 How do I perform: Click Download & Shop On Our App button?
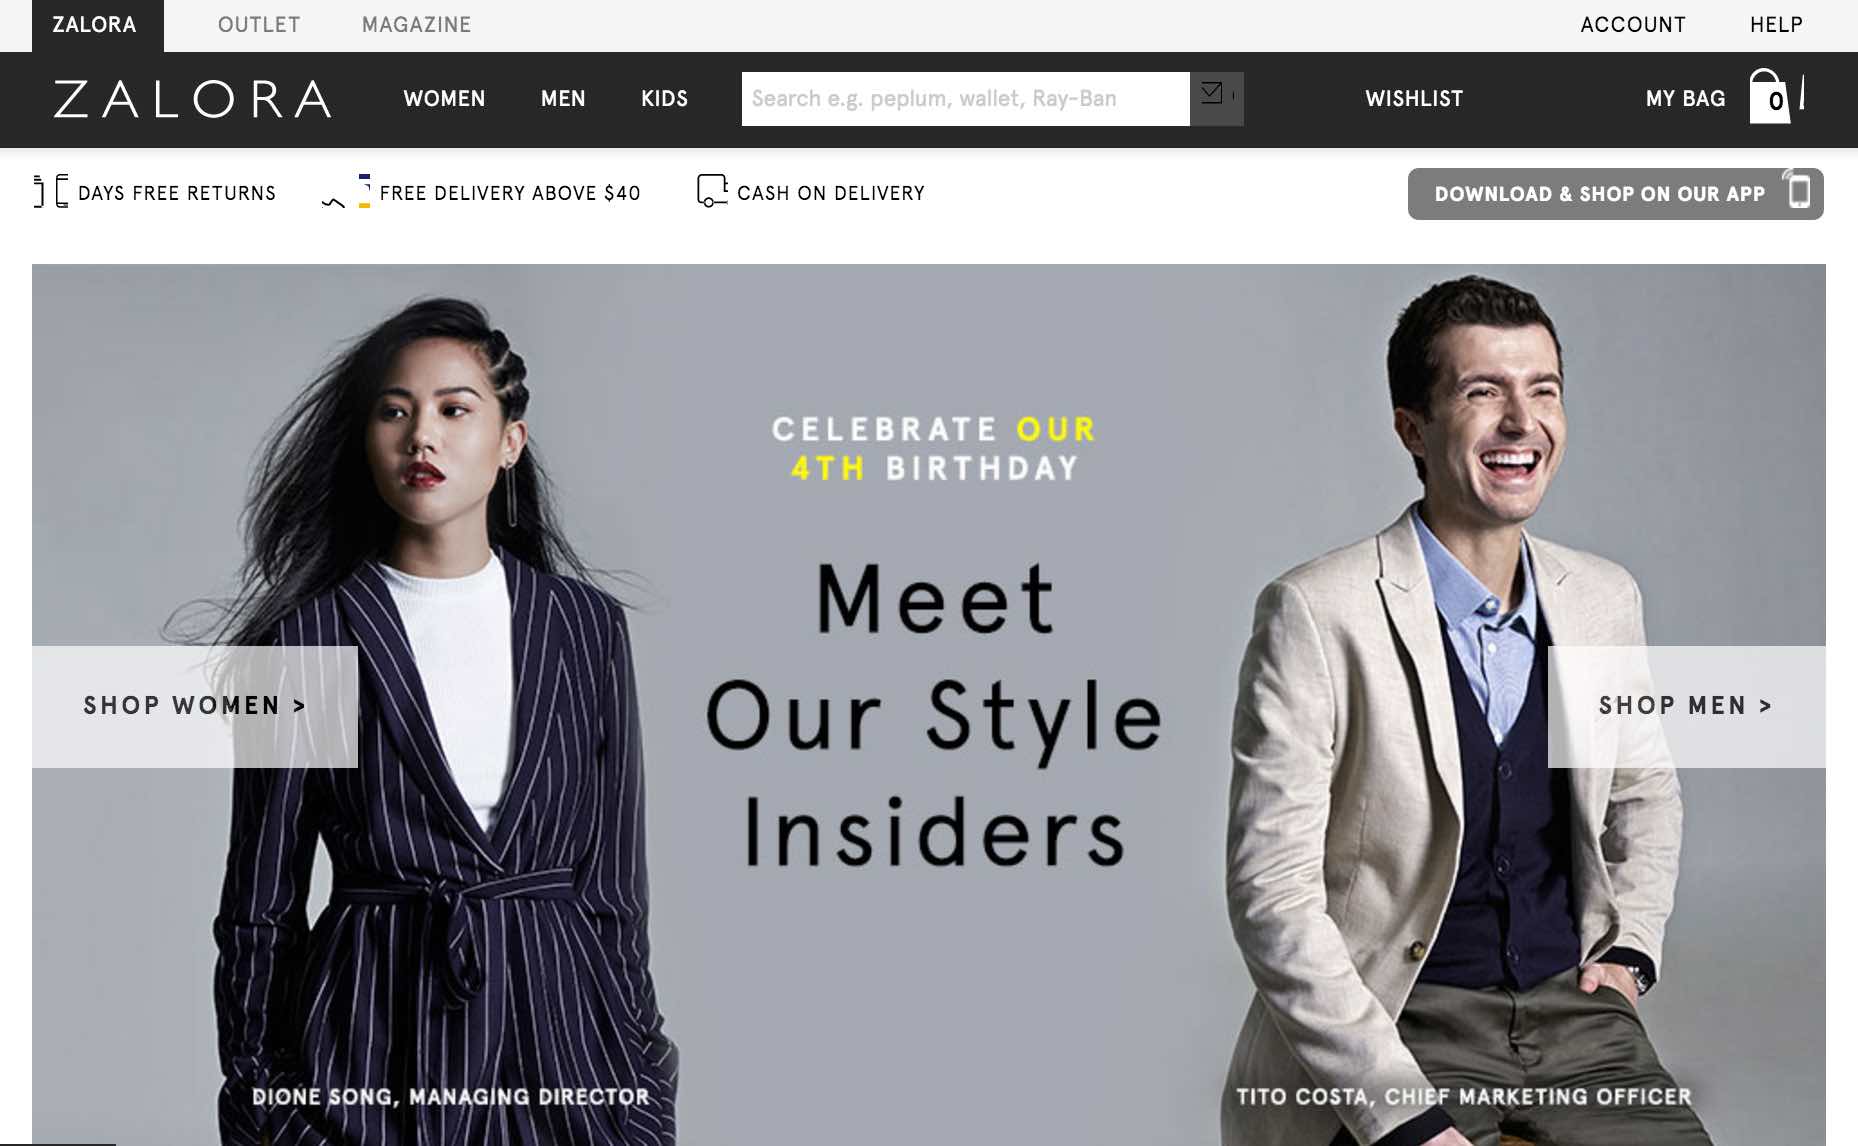pos(1615,194)
